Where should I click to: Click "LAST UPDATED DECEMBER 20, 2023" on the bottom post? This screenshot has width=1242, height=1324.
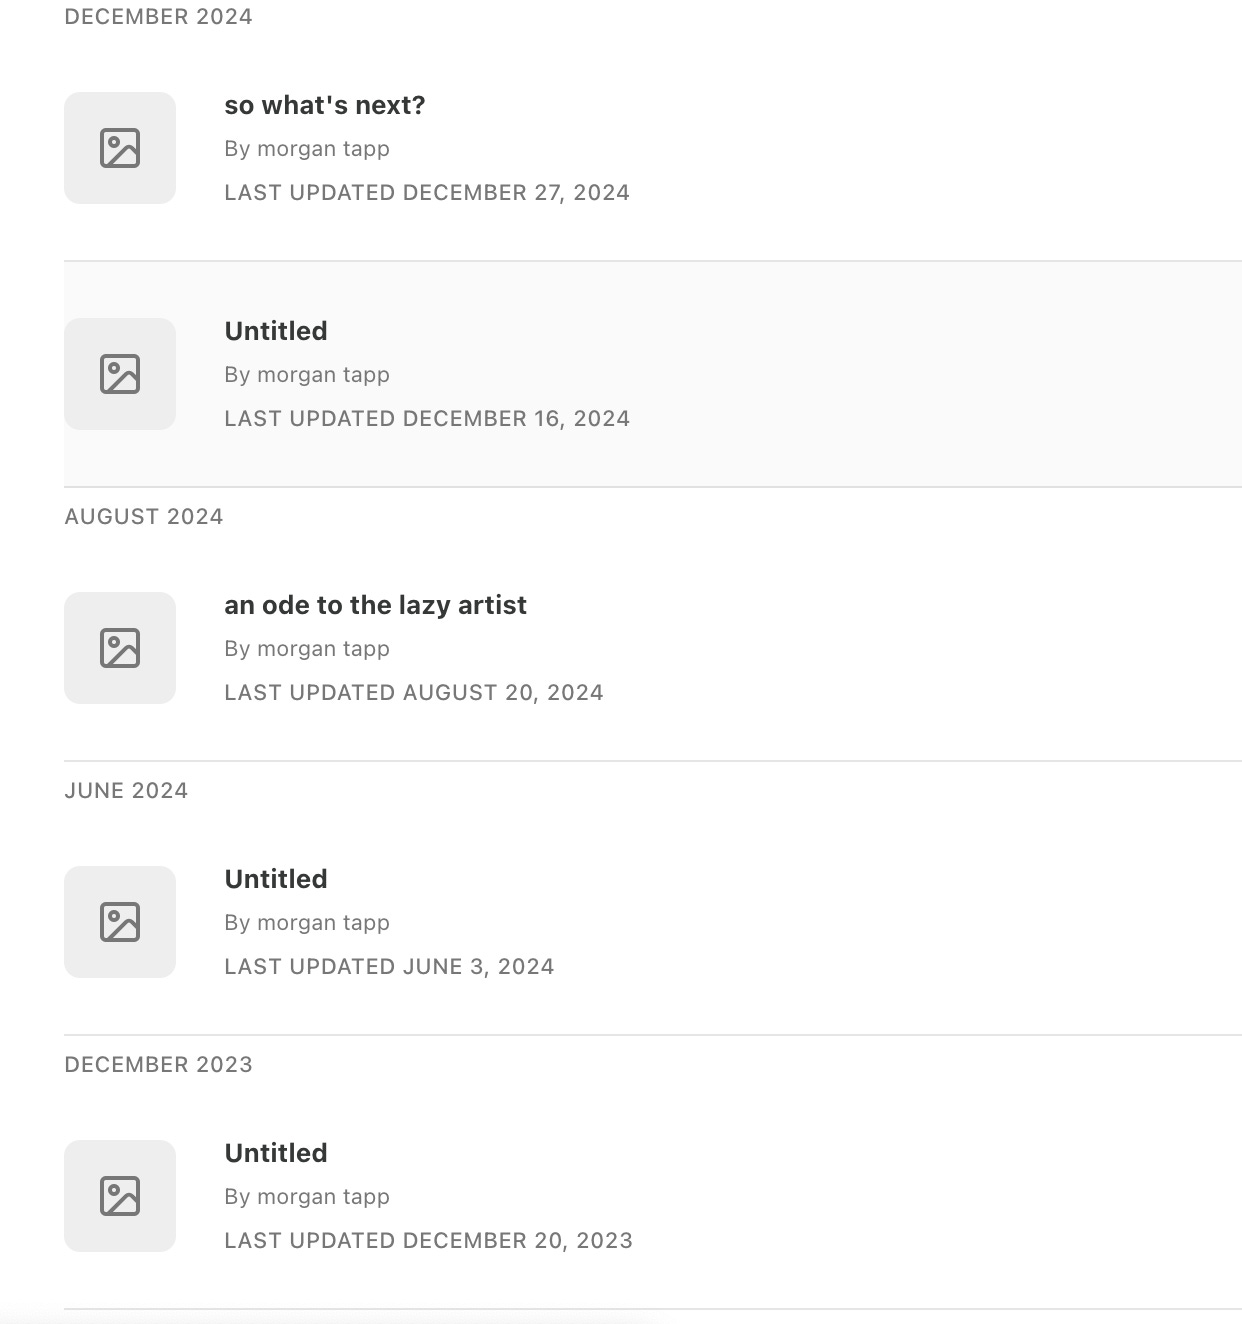coord(428,1240)
